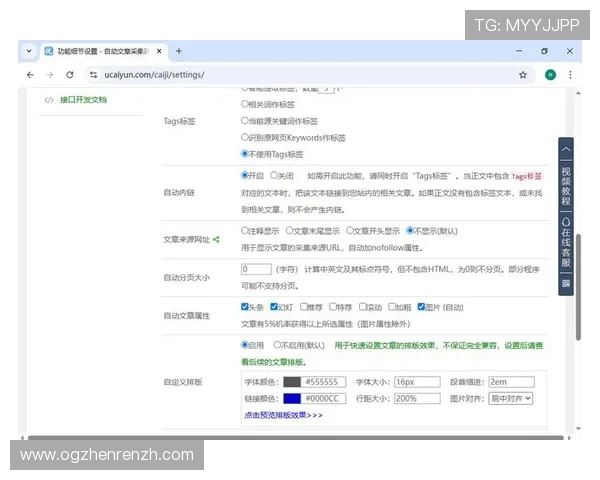Click the vertical scrollbar down arrow
The image size is (600, 480).
coord(578,428)
